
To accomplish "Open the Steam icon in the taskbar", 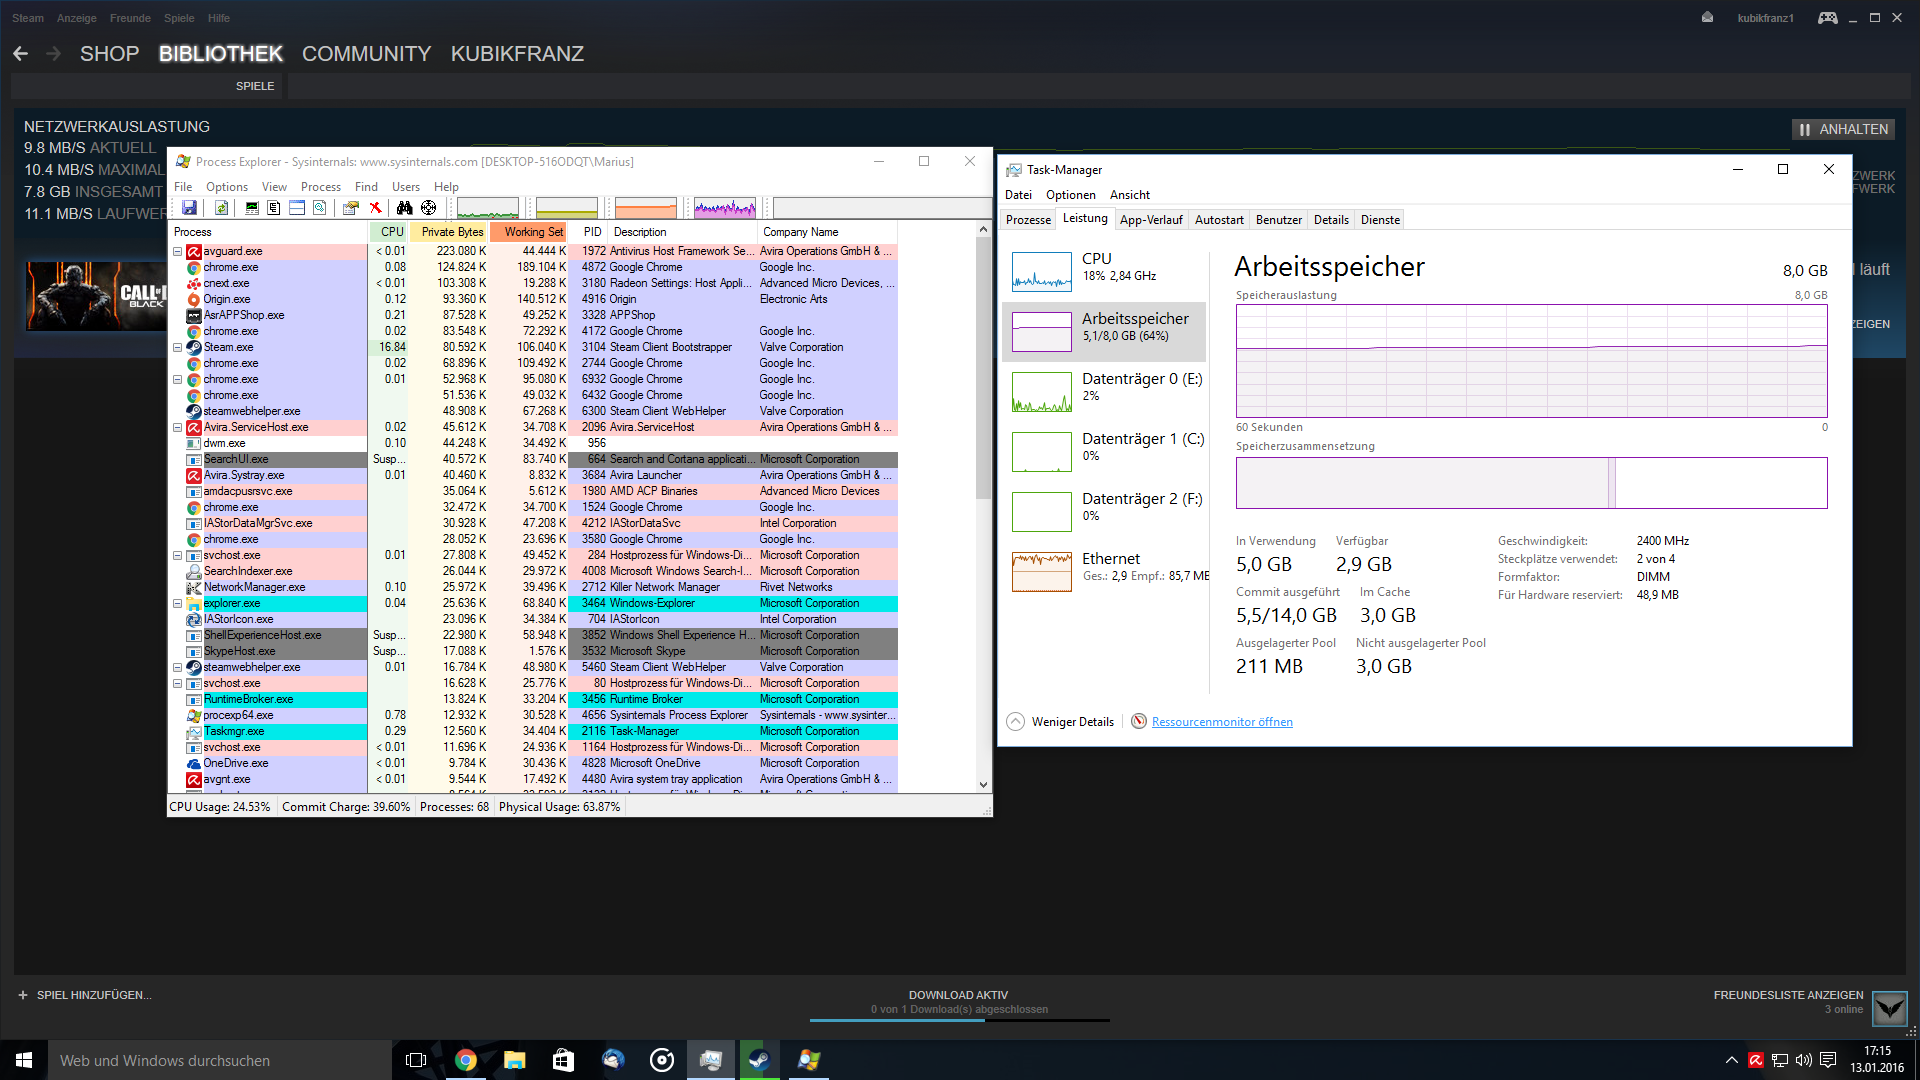I will (759, 1060).
